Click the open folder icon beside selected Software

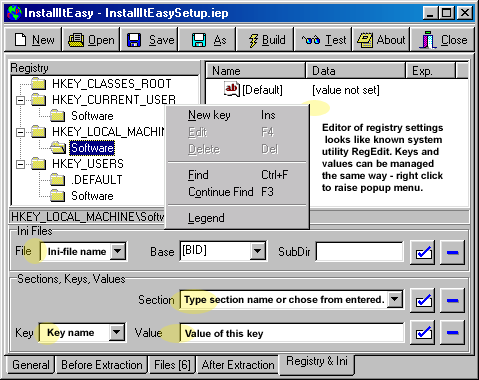[x=58, y=148]
